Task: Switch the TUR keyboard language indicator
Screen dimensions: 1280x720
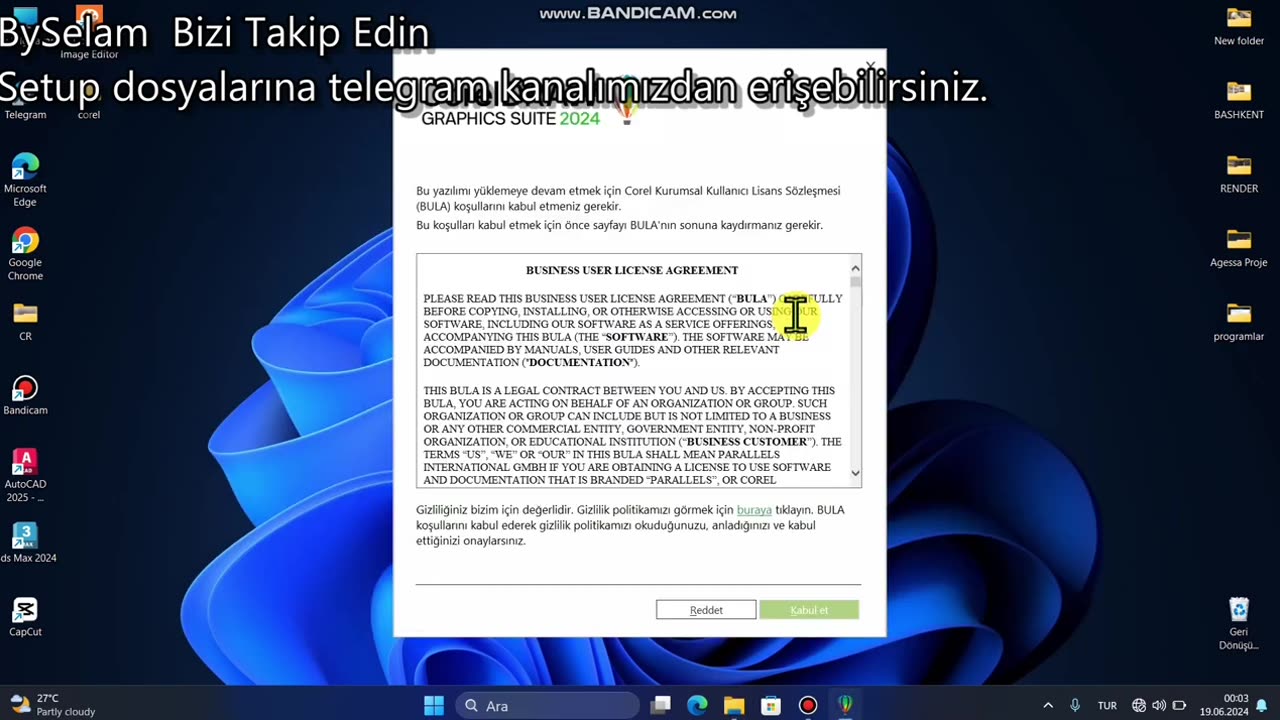Action: click(1107, 706)
